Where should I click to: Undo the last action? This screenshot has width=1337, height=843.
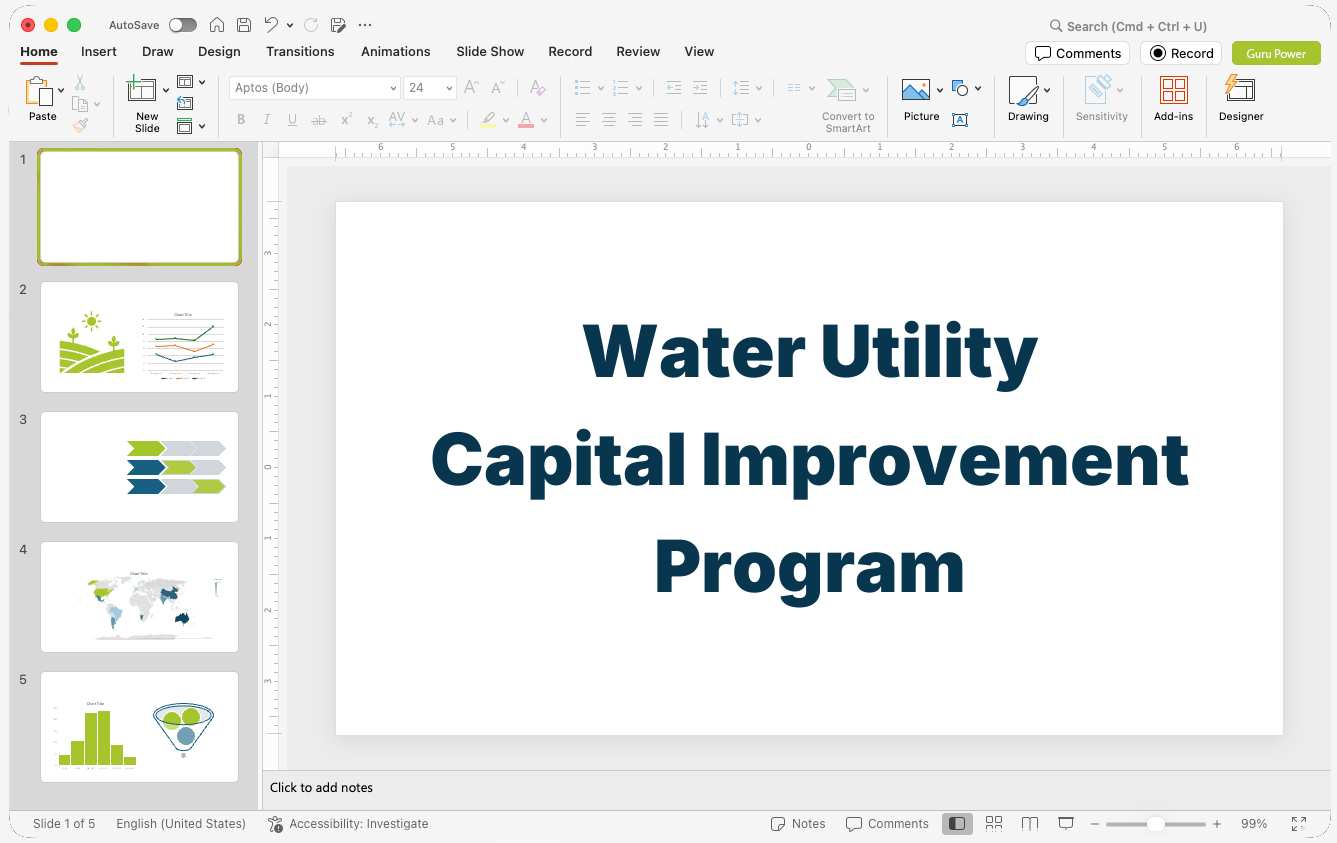(x=271, y=25)
